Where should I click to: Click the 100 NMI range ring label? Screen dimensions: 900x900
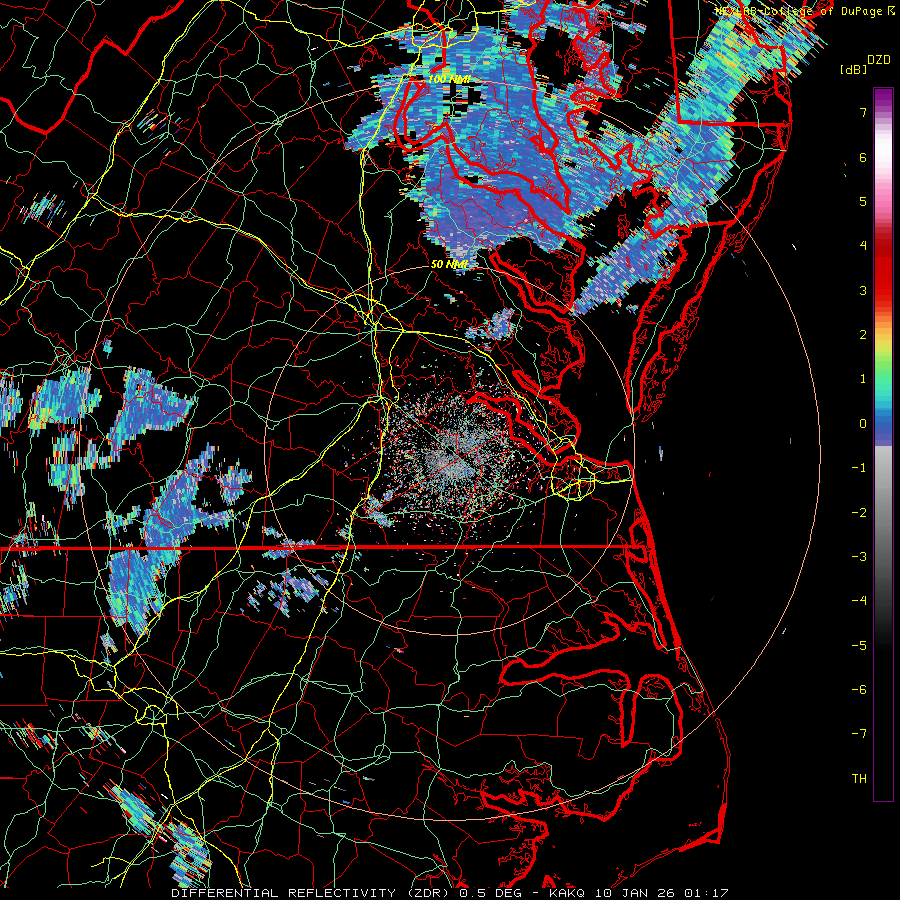coord(449,79)
